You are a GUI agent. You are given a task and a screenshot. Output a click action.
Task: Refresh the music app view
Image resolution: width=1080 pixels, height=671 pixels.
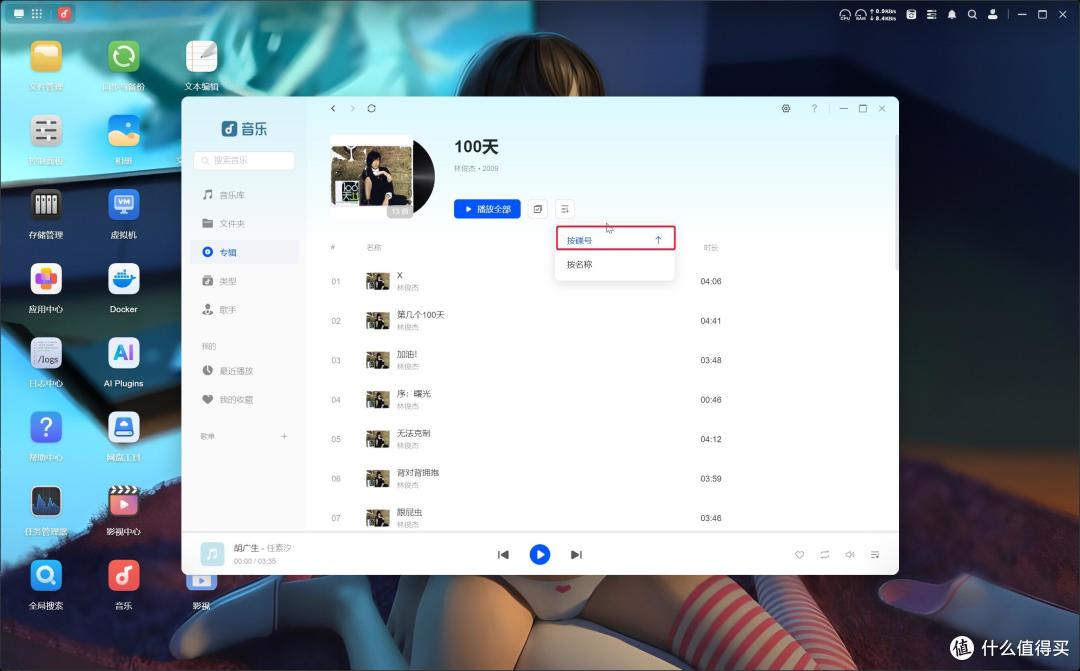[x=371, y=109]
